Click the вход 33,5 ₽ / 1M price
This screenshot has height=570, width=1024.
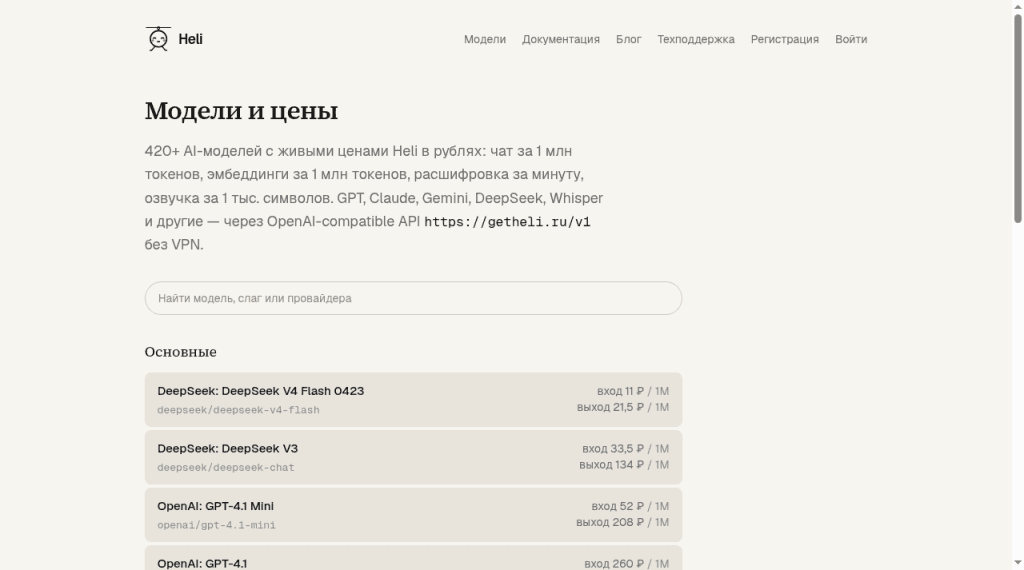626,449
